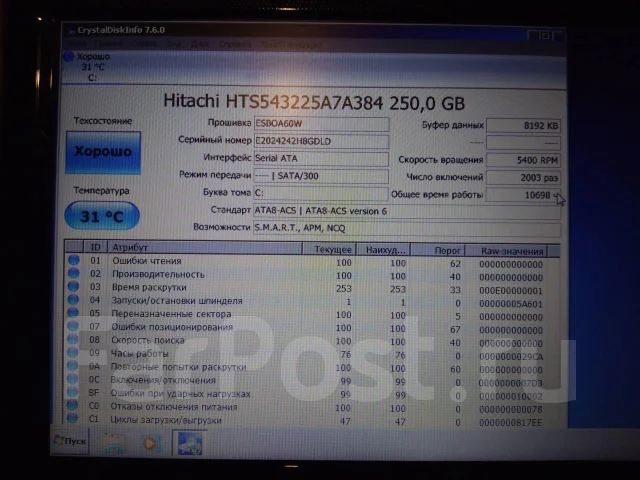Open the Справка menu
The width and height of the screenshot is (640, 480).
(x=235, y=44)
